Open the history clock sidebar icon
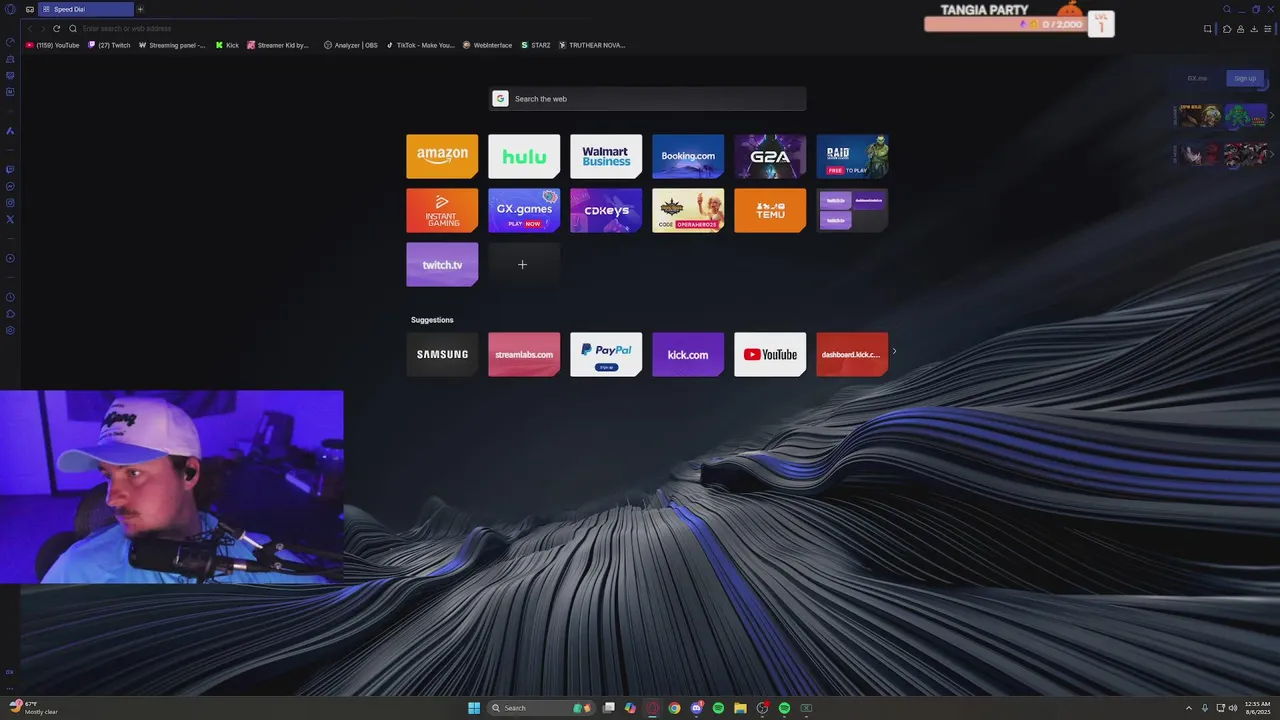 tap(10, 297)
